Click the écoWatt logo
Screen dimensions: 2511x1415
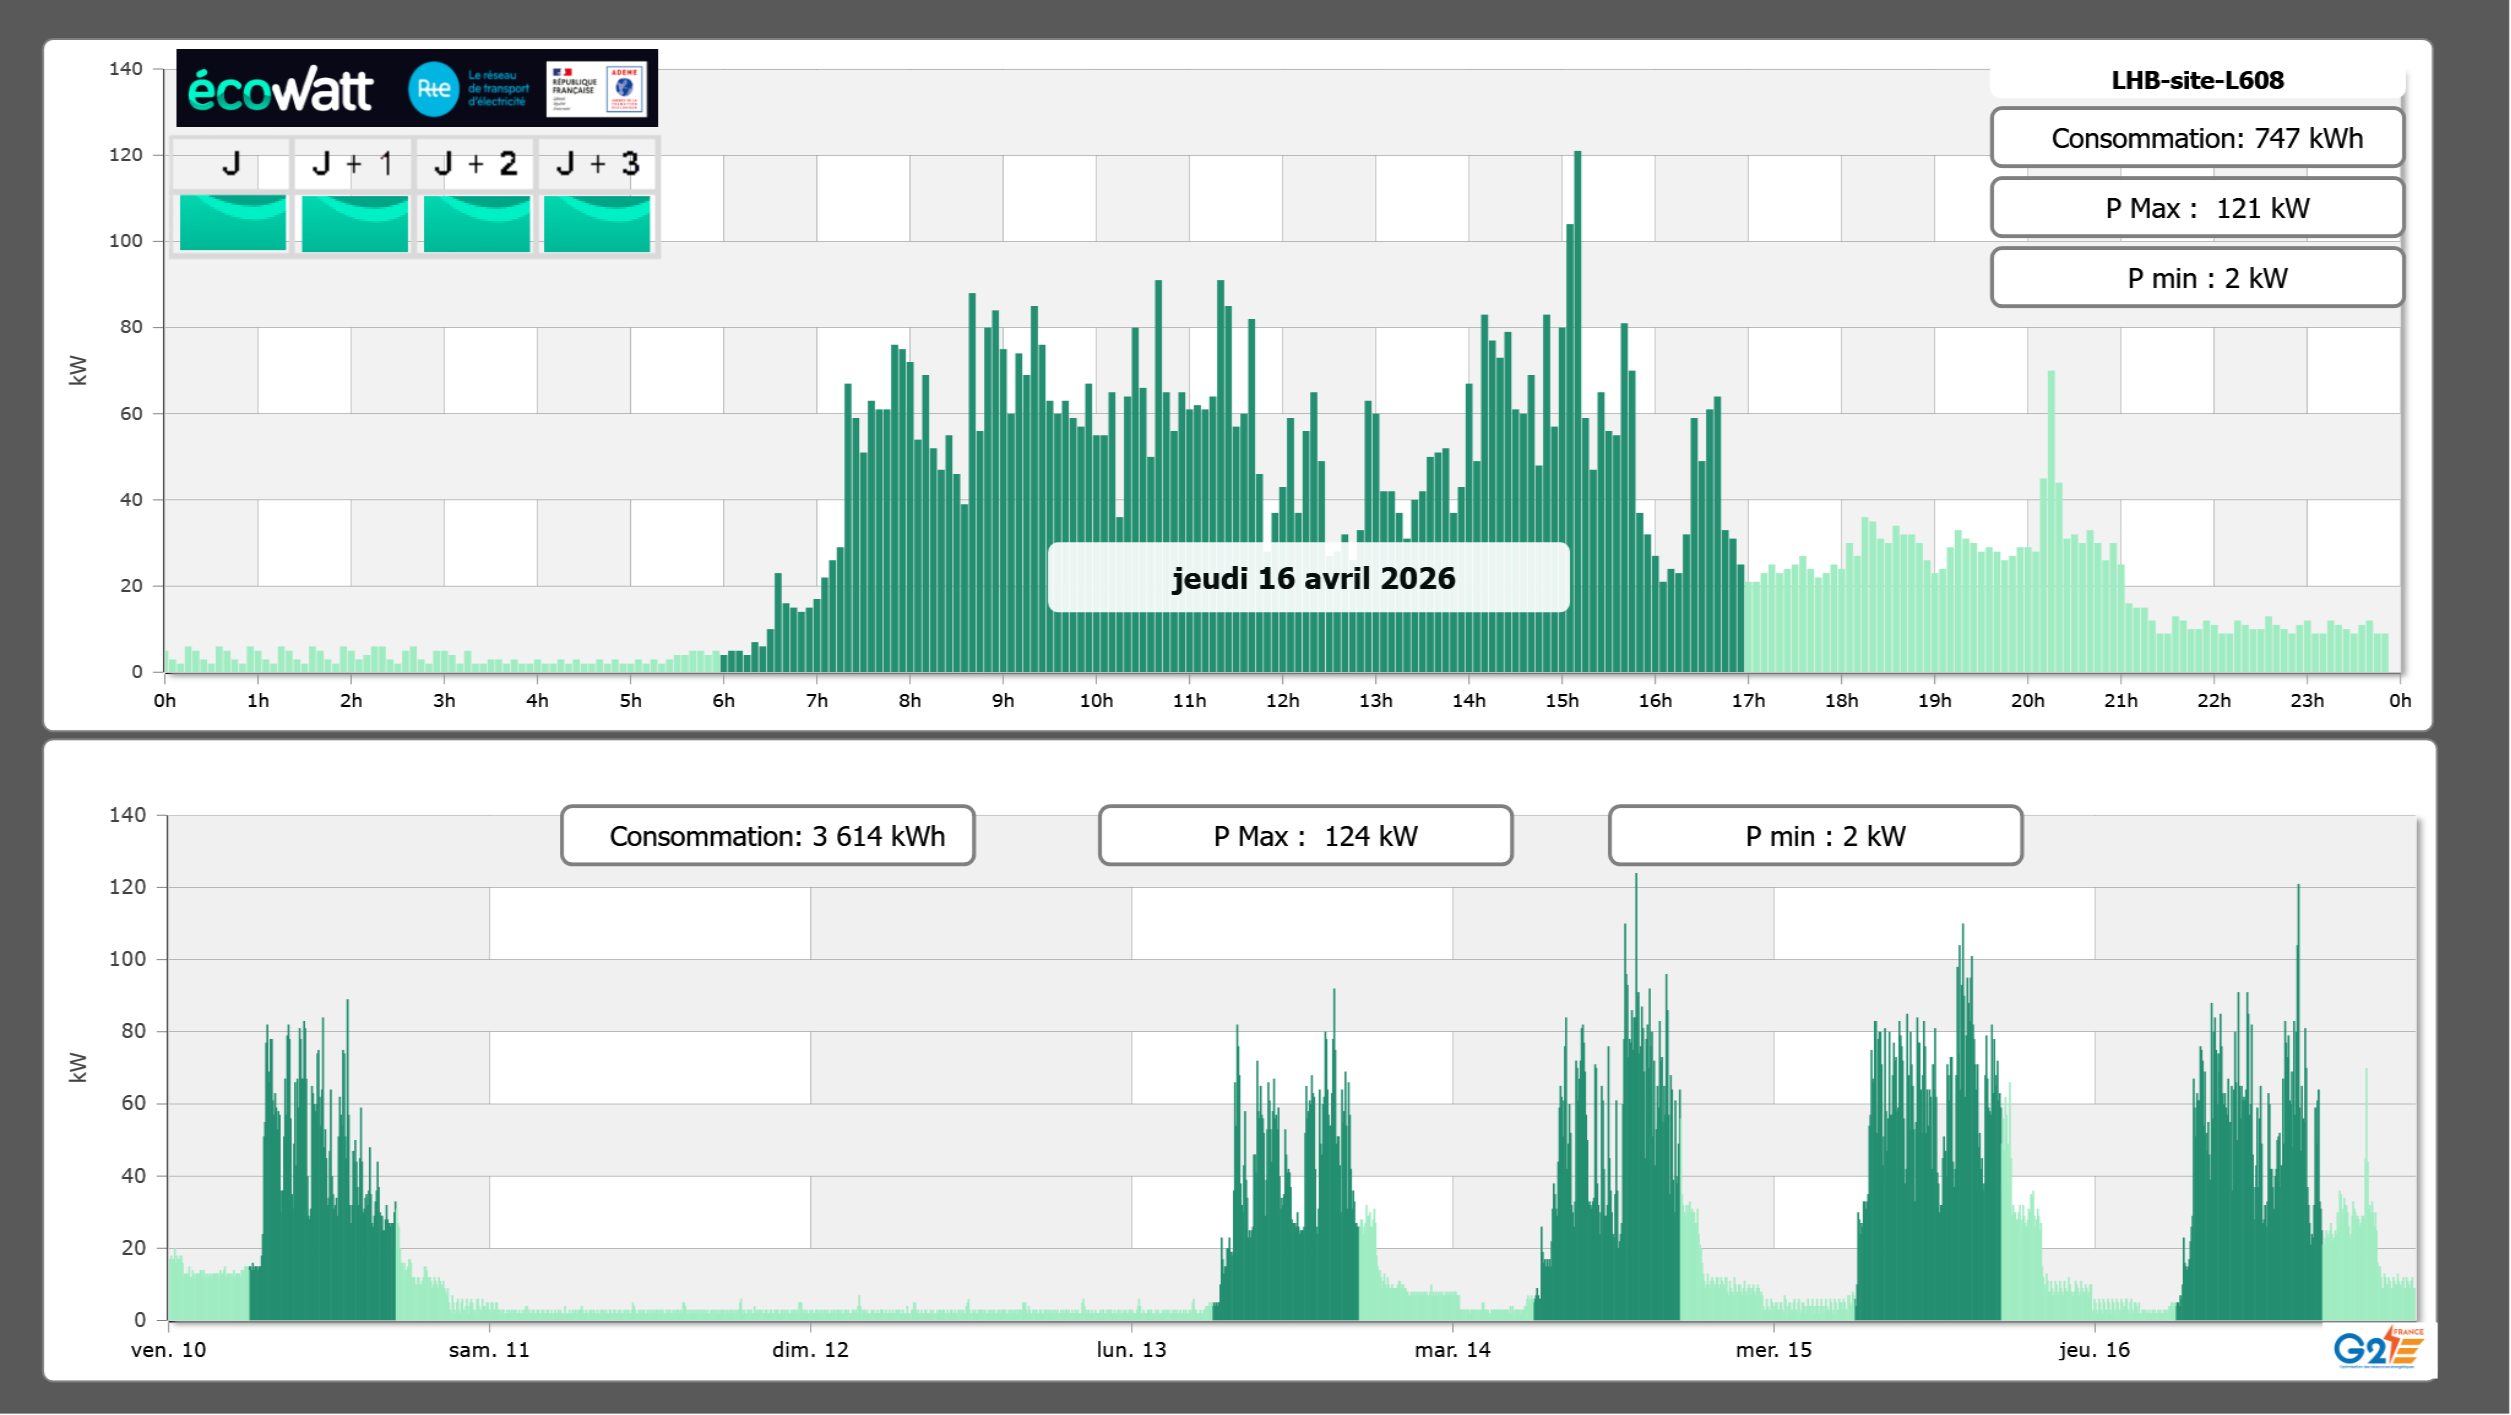[280, 90]
